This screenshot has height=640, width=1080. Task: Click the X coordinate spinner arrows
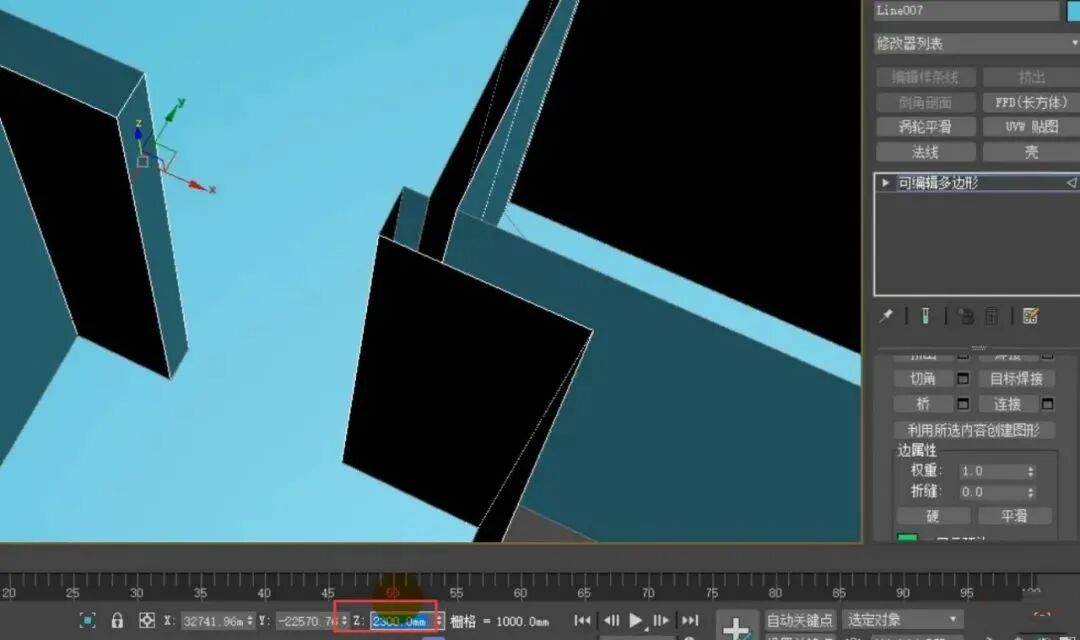[x=250, y=621]
